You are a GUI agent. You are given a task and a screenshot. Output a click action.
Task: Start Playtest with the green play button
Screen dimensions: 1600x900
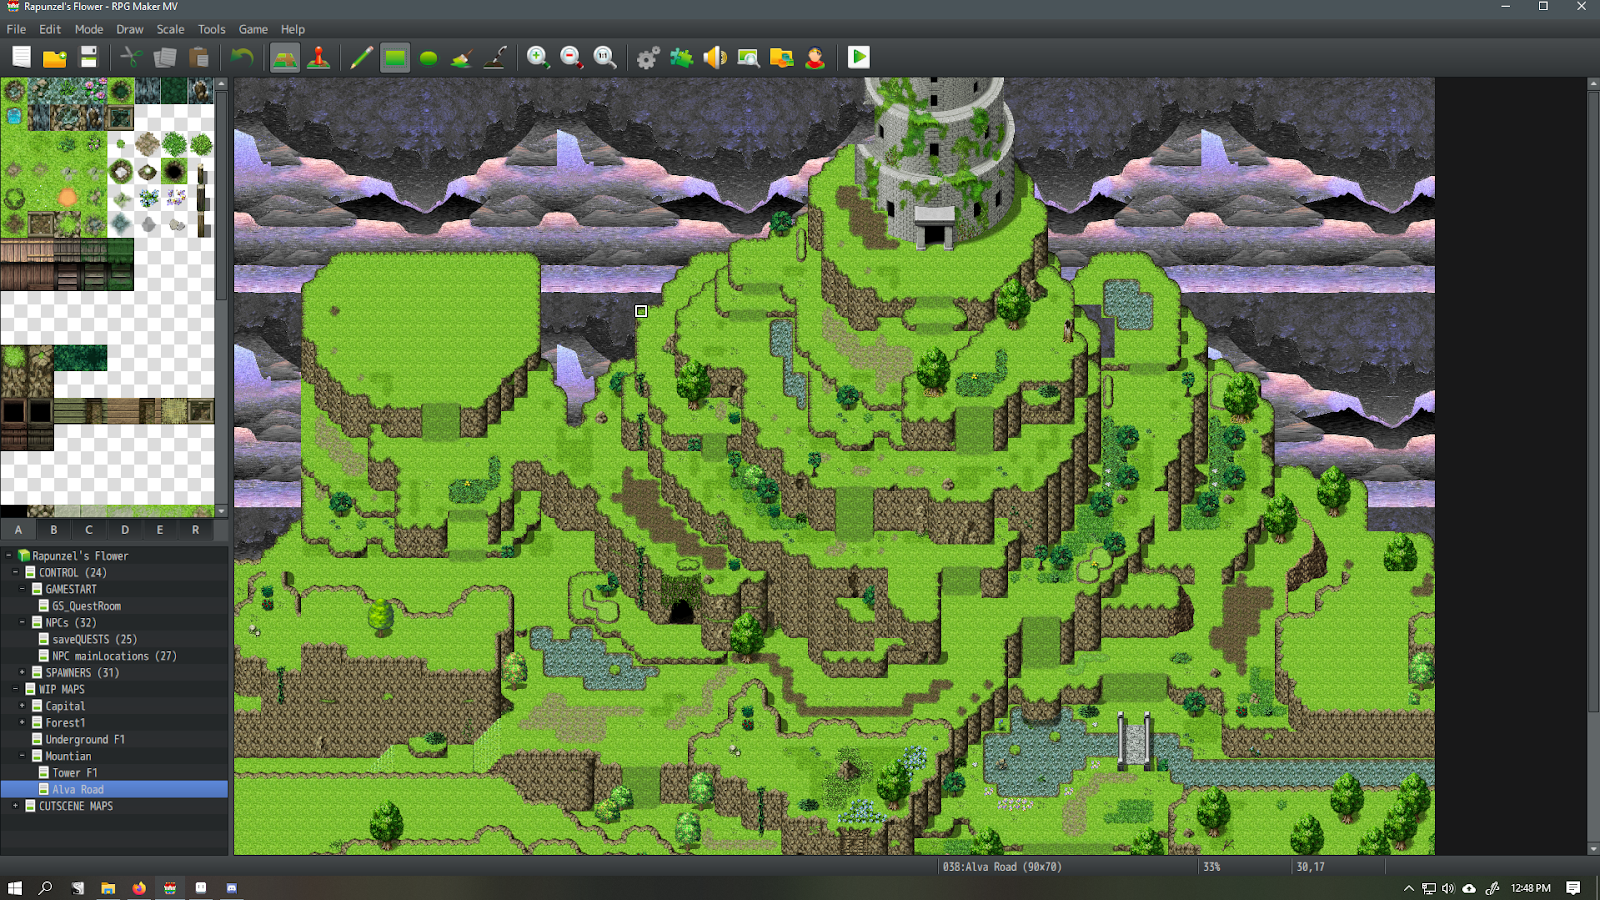point(859,57)
